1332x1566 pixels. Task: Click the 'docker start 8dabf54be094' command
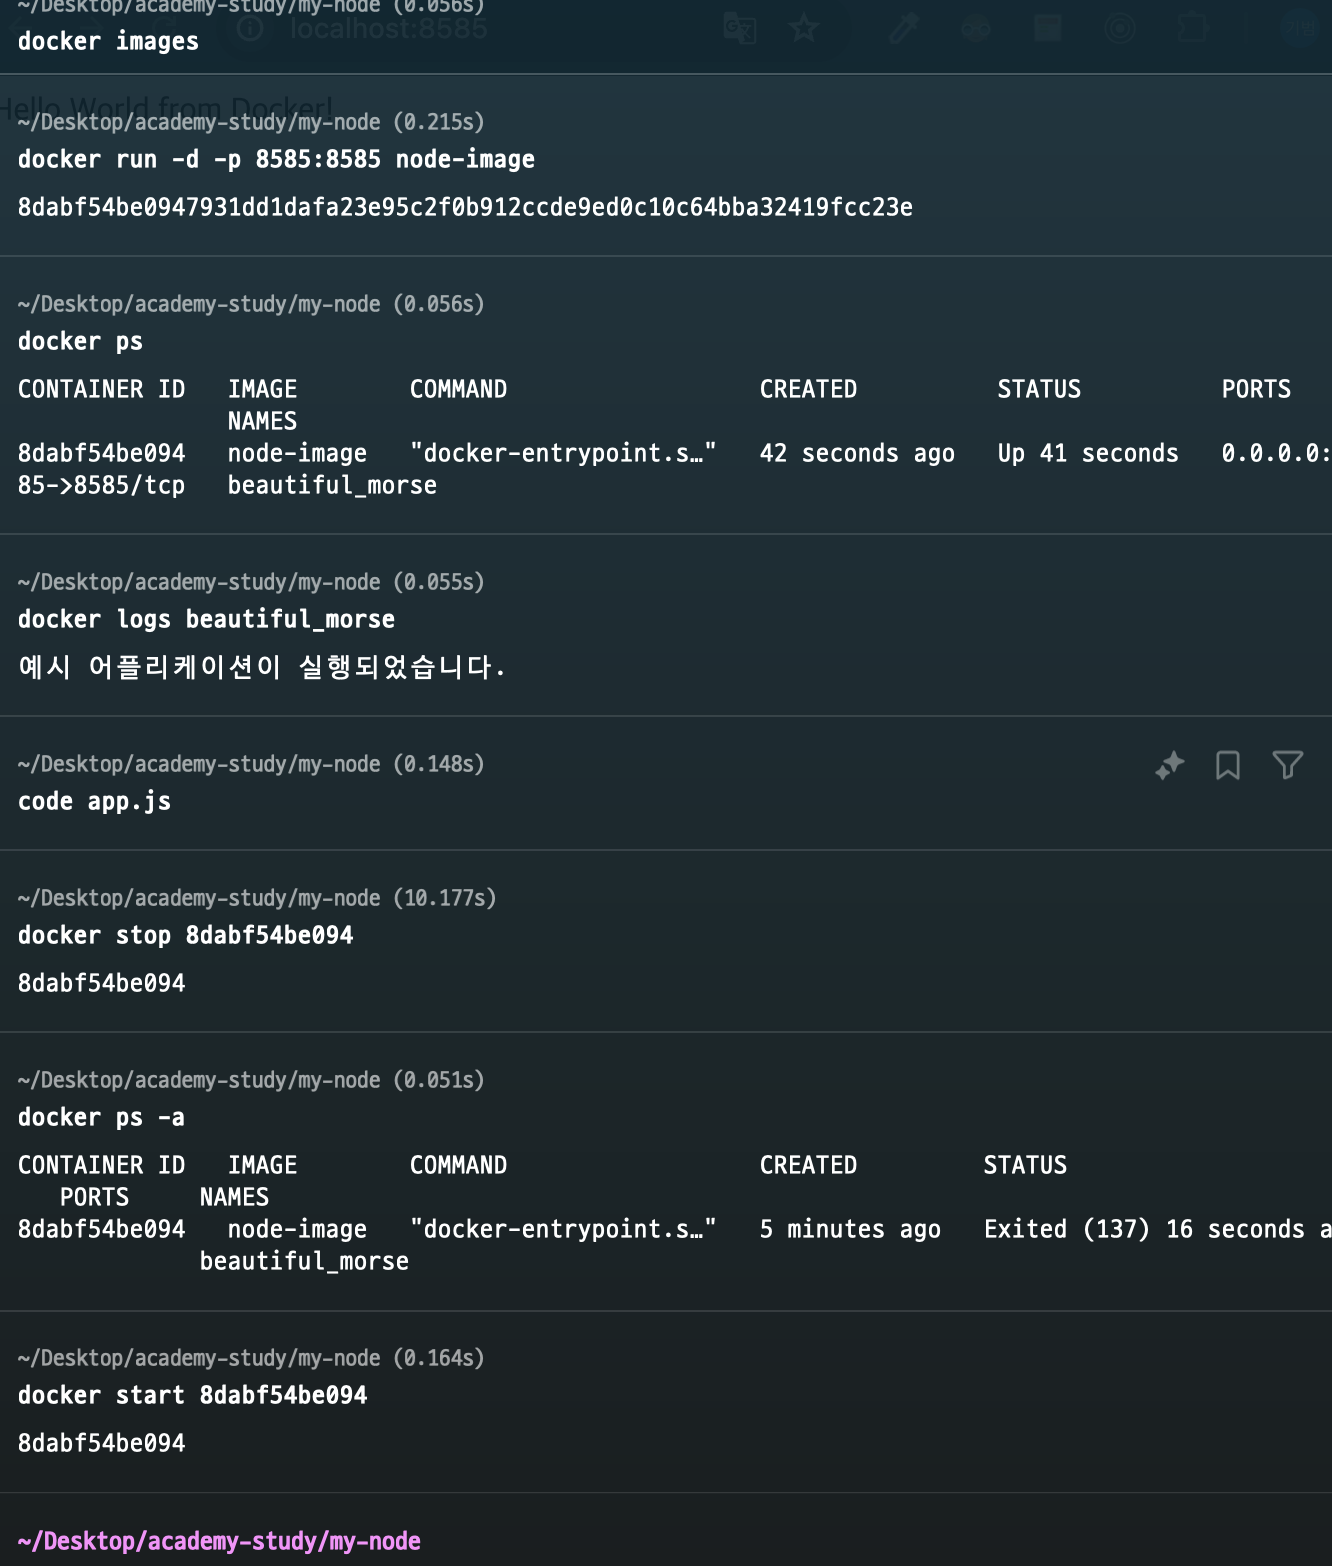[192, 1394]
